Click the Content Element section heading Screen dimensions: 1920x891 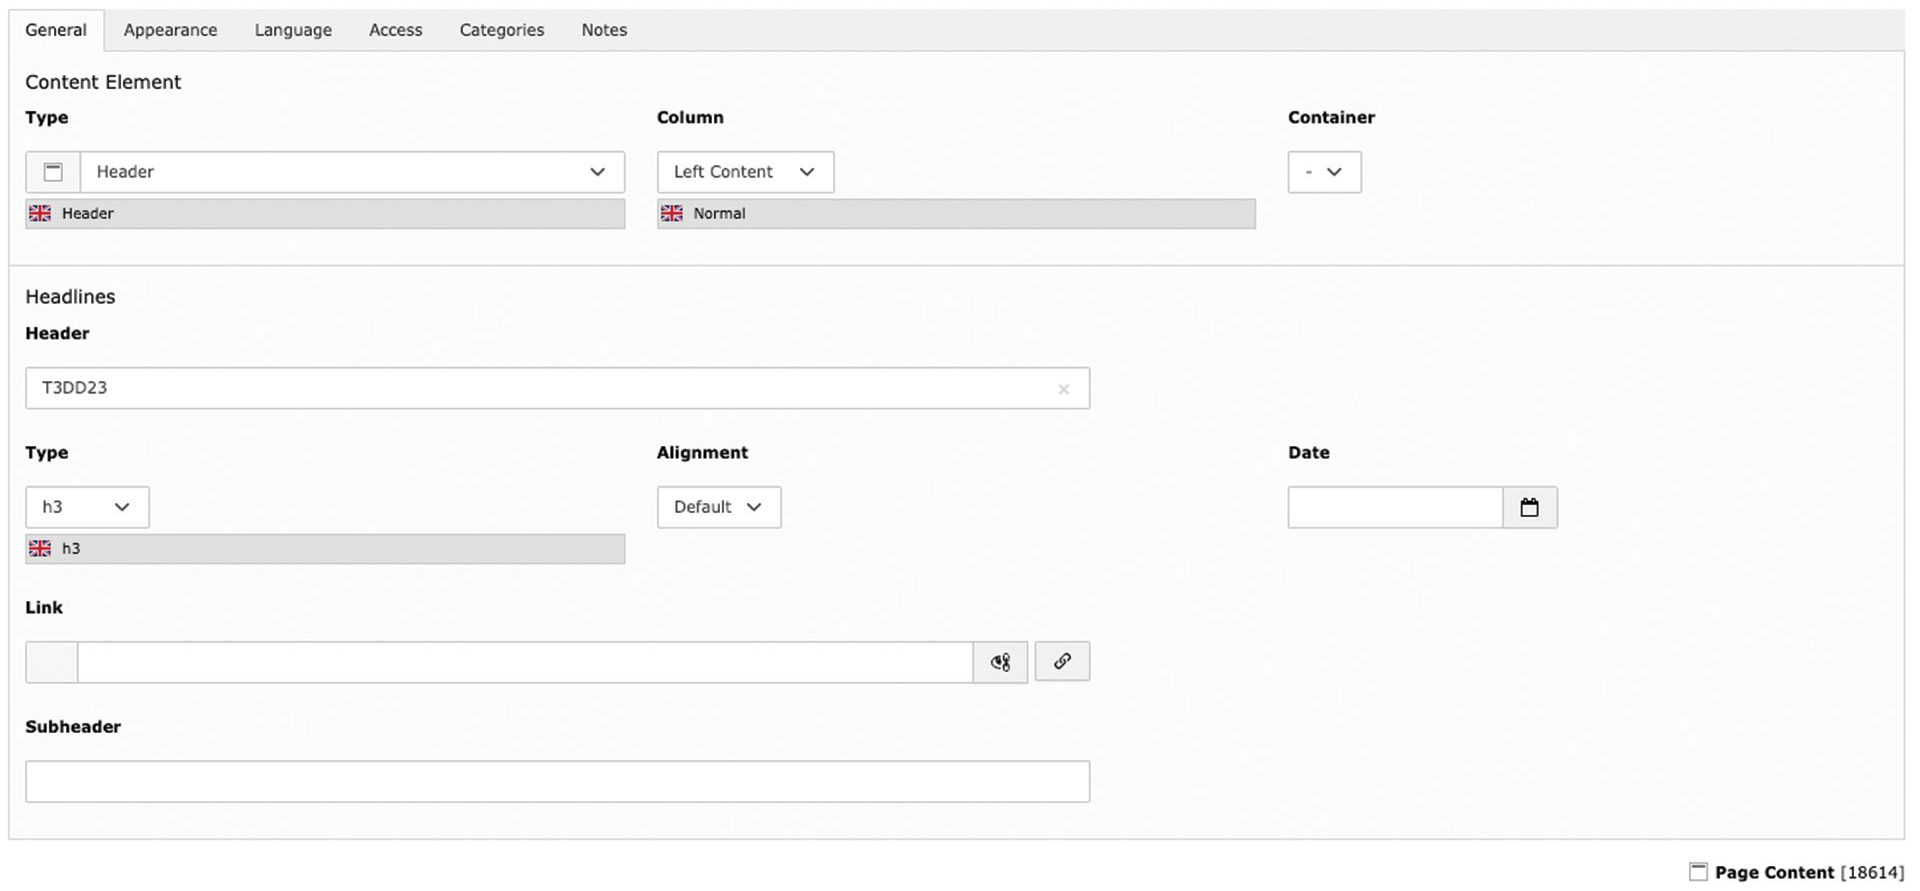coord(103,82)
